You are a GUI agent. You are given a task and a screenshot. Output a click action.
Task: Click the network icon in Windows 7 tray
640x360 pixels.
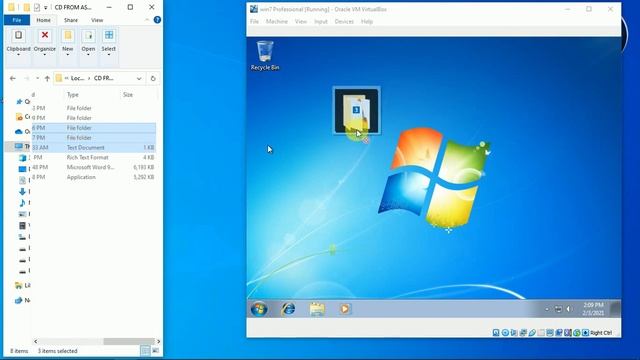pos(558,309)
